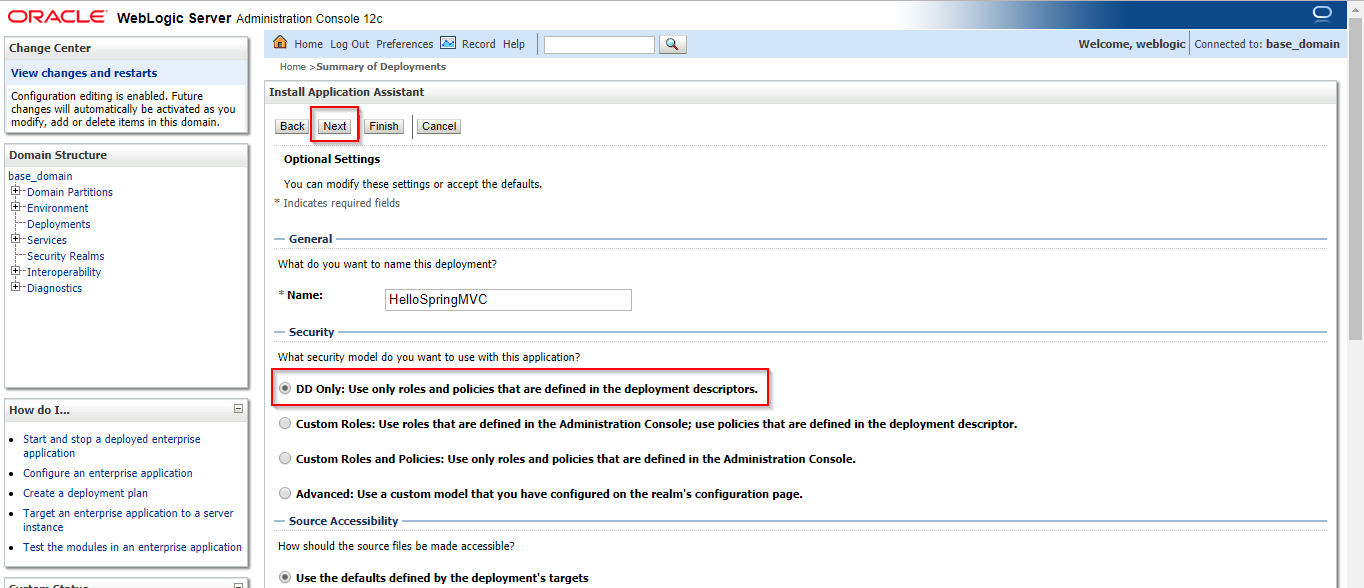The width and height of the screenshot is (1364, 588).
Task: Select the DD Only security model
Action: 285,387
